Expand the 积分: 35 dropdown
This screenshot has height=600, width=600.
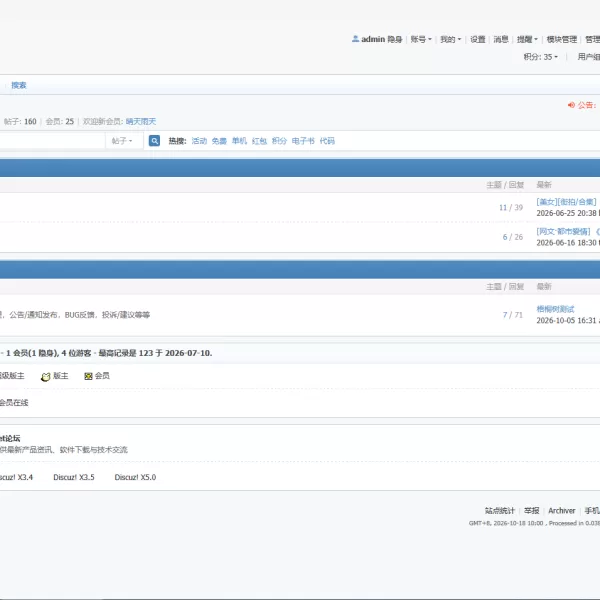540,57
